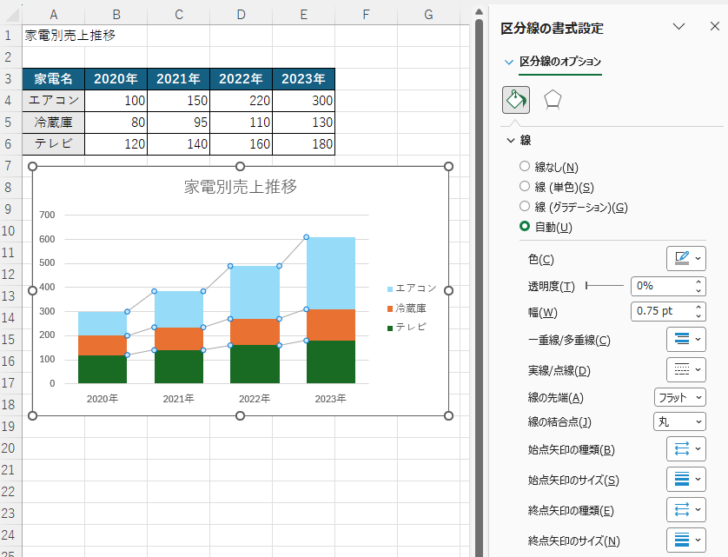Click the 2020年 green テレビ bar segment
The image size is (728, 557).
click(102, 369)
